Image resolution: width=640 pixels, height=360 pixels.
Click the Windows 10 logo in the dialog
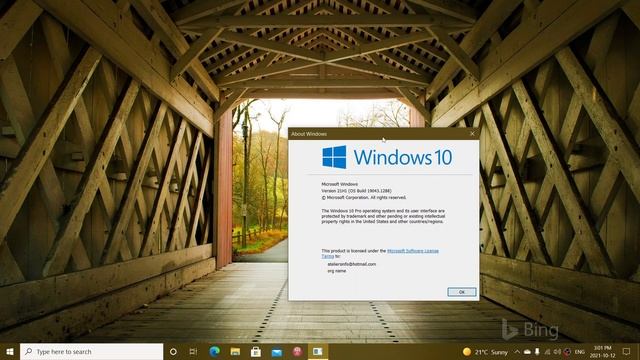[x=387, y=157]
